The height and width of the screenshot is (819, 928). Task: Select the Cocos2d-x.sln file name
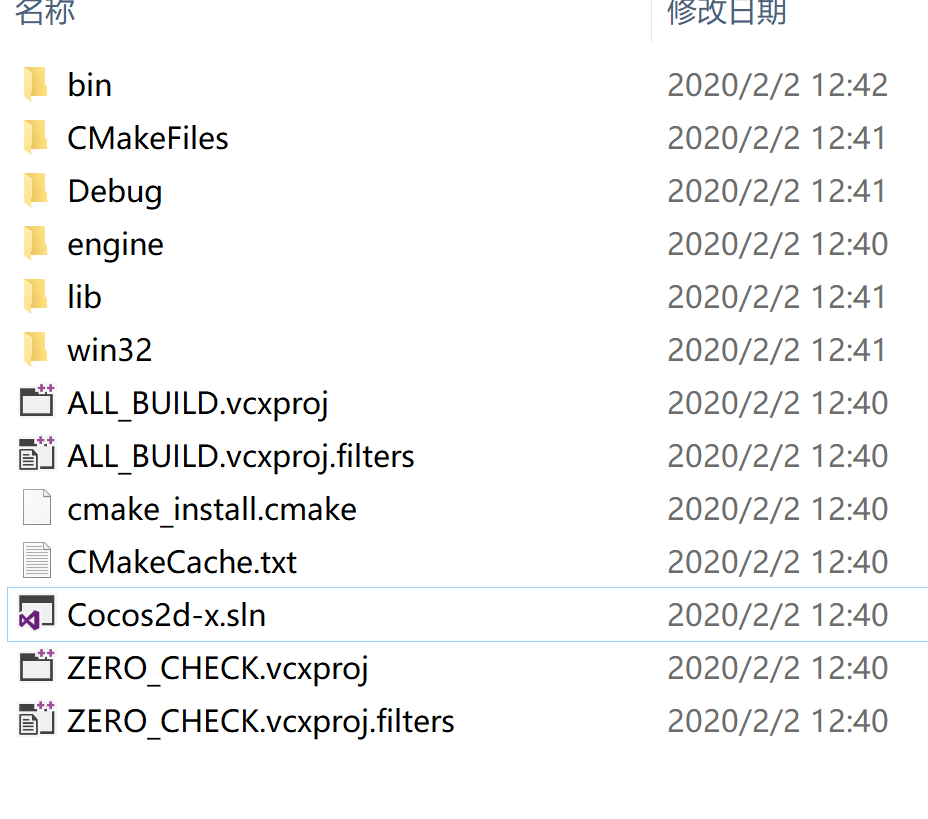click(166, 615)
